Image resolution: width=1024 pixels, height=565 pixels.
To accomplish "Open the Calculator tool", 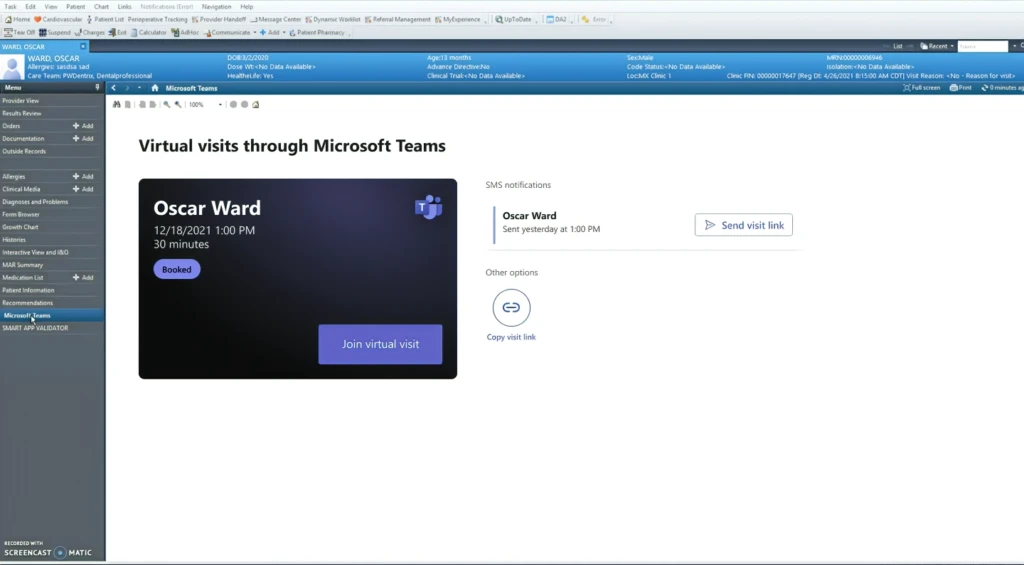I will point(149,32).
